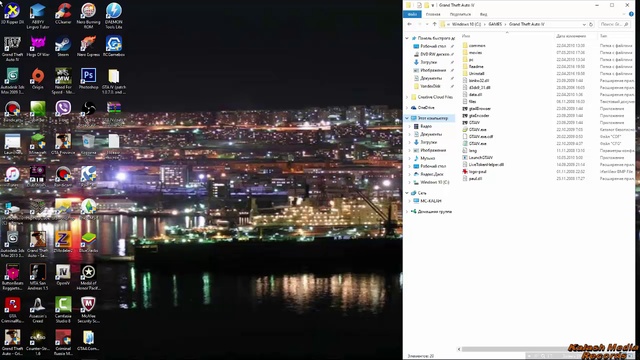Open the Nero Express icon
This screenshot has width=640, height=360.
coord(88,46)
